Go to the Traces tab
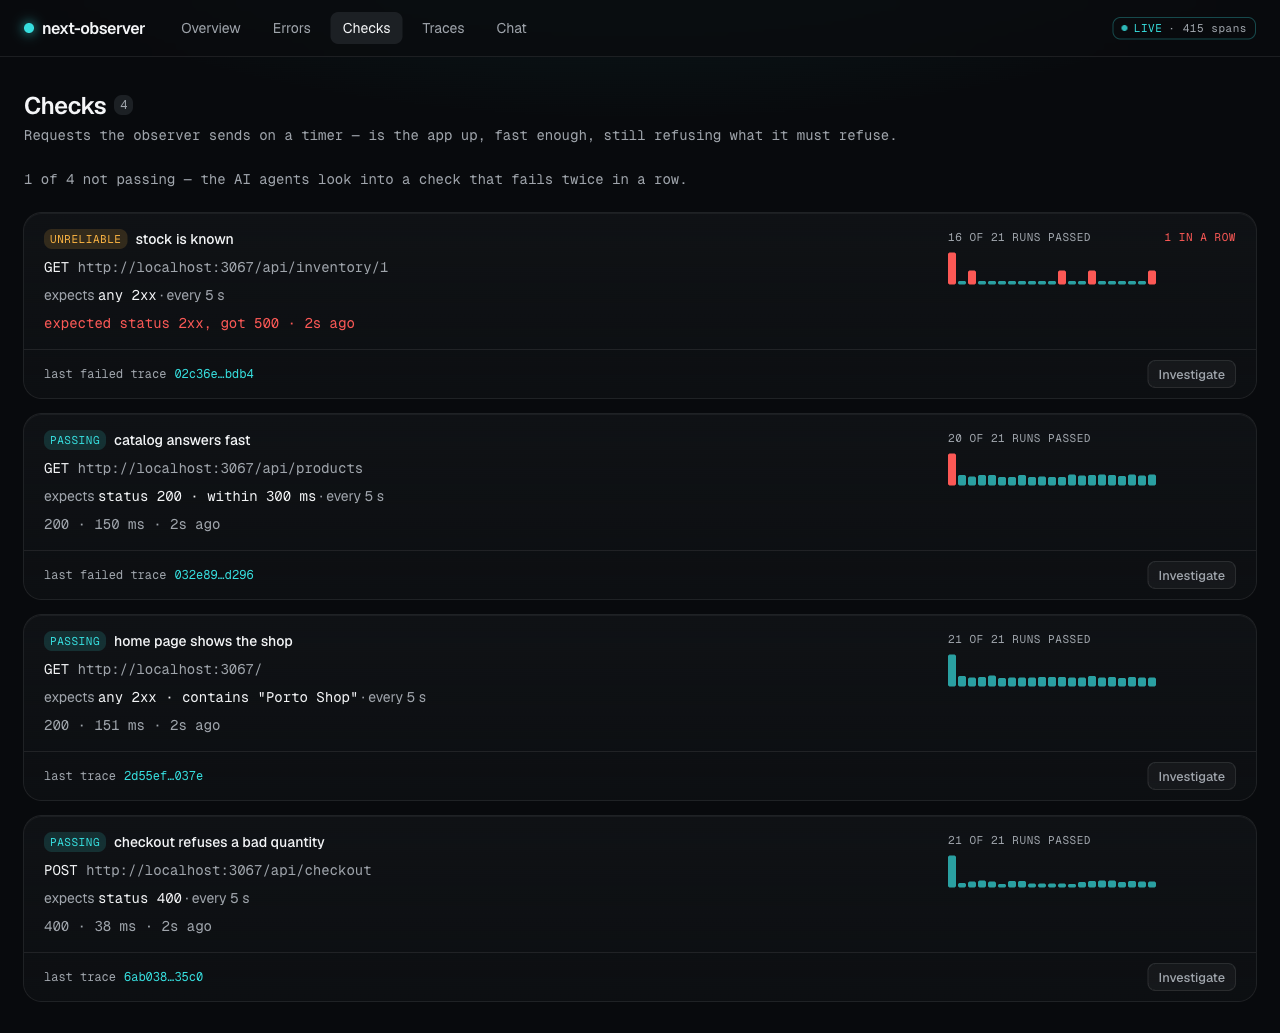The width and height of the screenshot is (1280, 1033). (443, 28)
